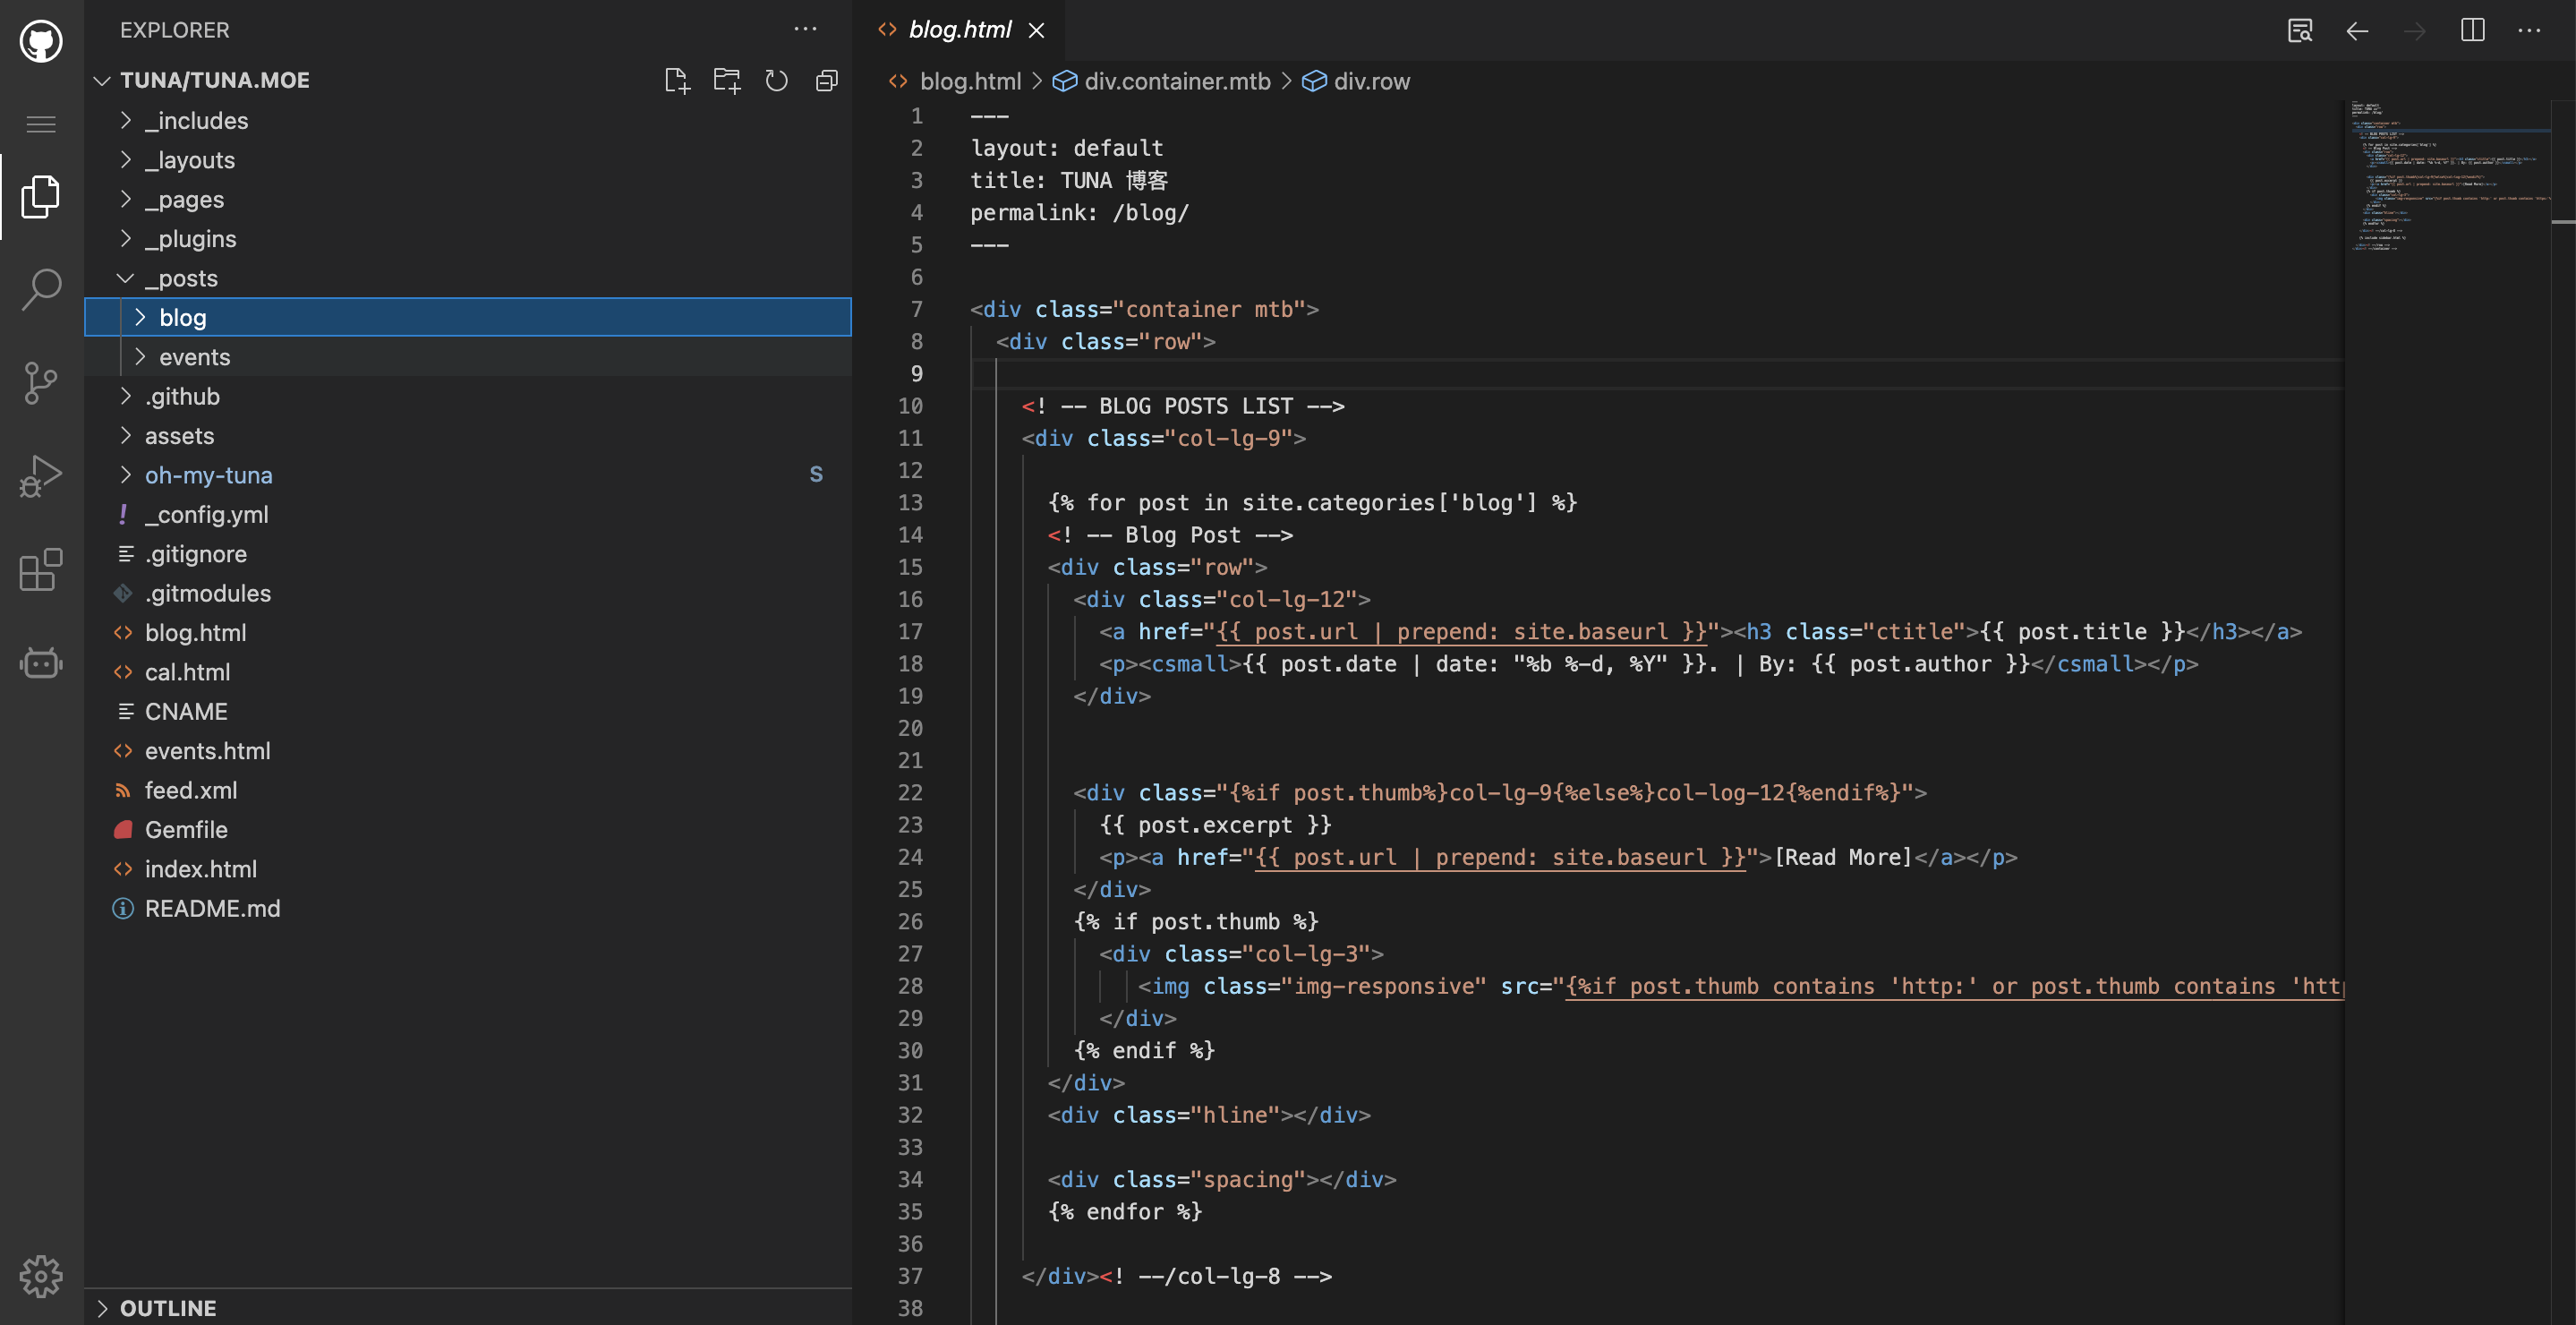The width and height of the screenshot is (2576, 1325).
Task: Open the Extensions view
Action: point(41,570)
